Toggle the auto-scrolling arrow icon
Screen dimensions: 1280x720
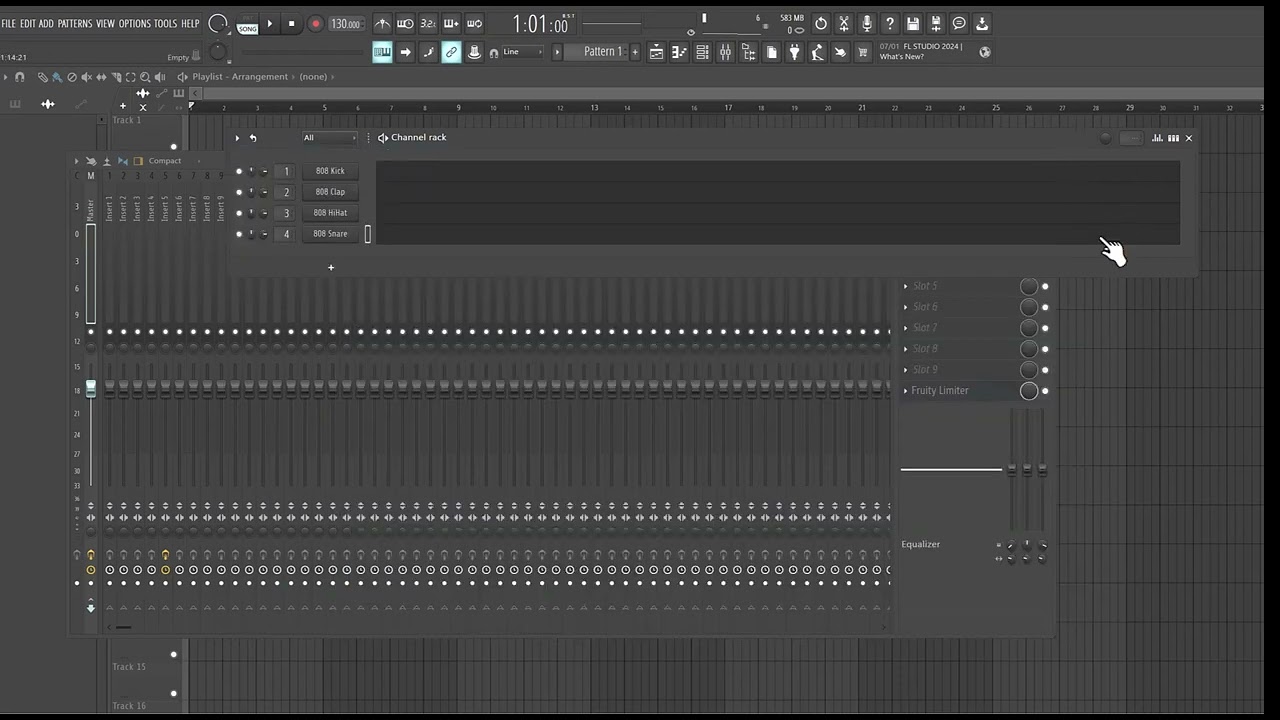405,52
